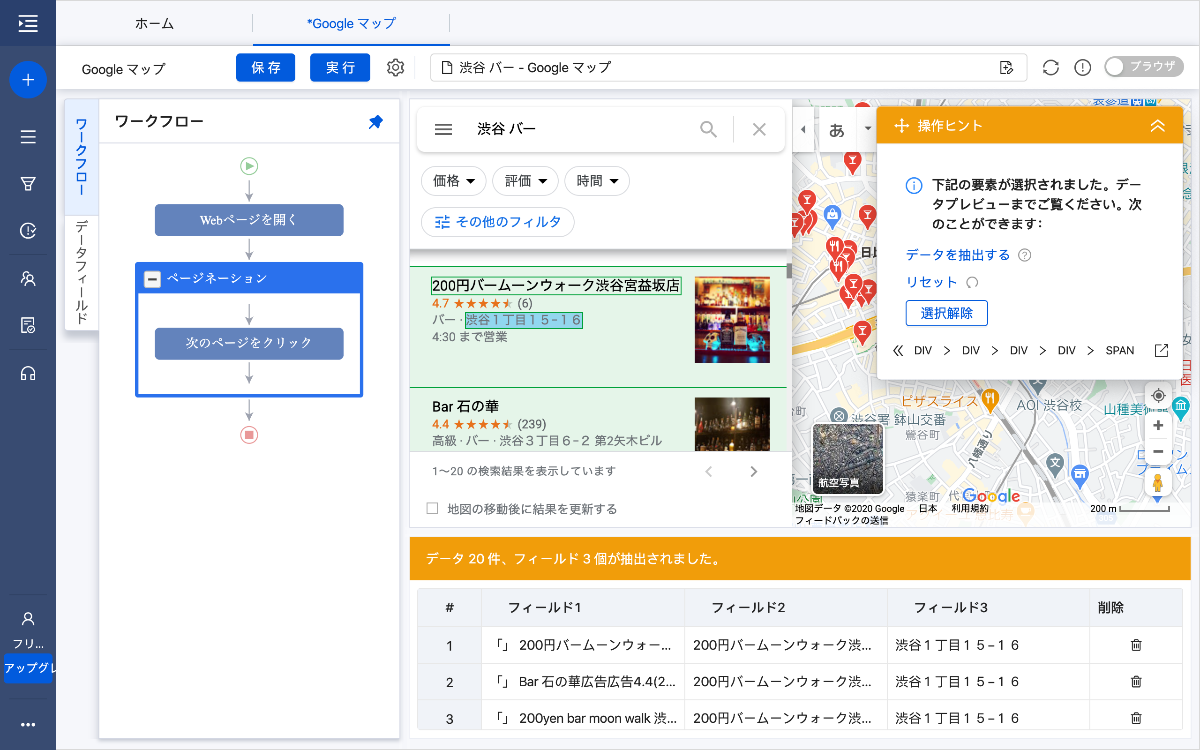Viewport: 1200px width, 750px height.
Task: Click the green workflow start node
Action: point(249,166)
